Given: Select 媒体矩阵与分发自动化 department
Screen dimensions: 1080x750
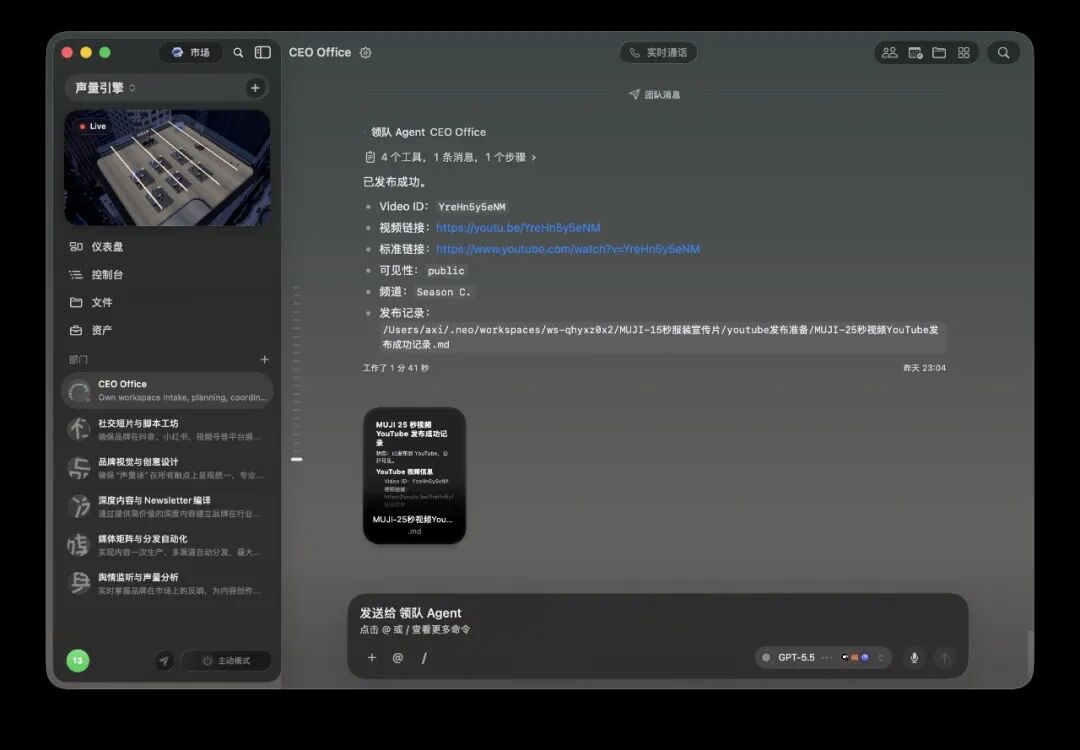Looking at the screenshot, I should pyautogui.click(x=167, y=545).
